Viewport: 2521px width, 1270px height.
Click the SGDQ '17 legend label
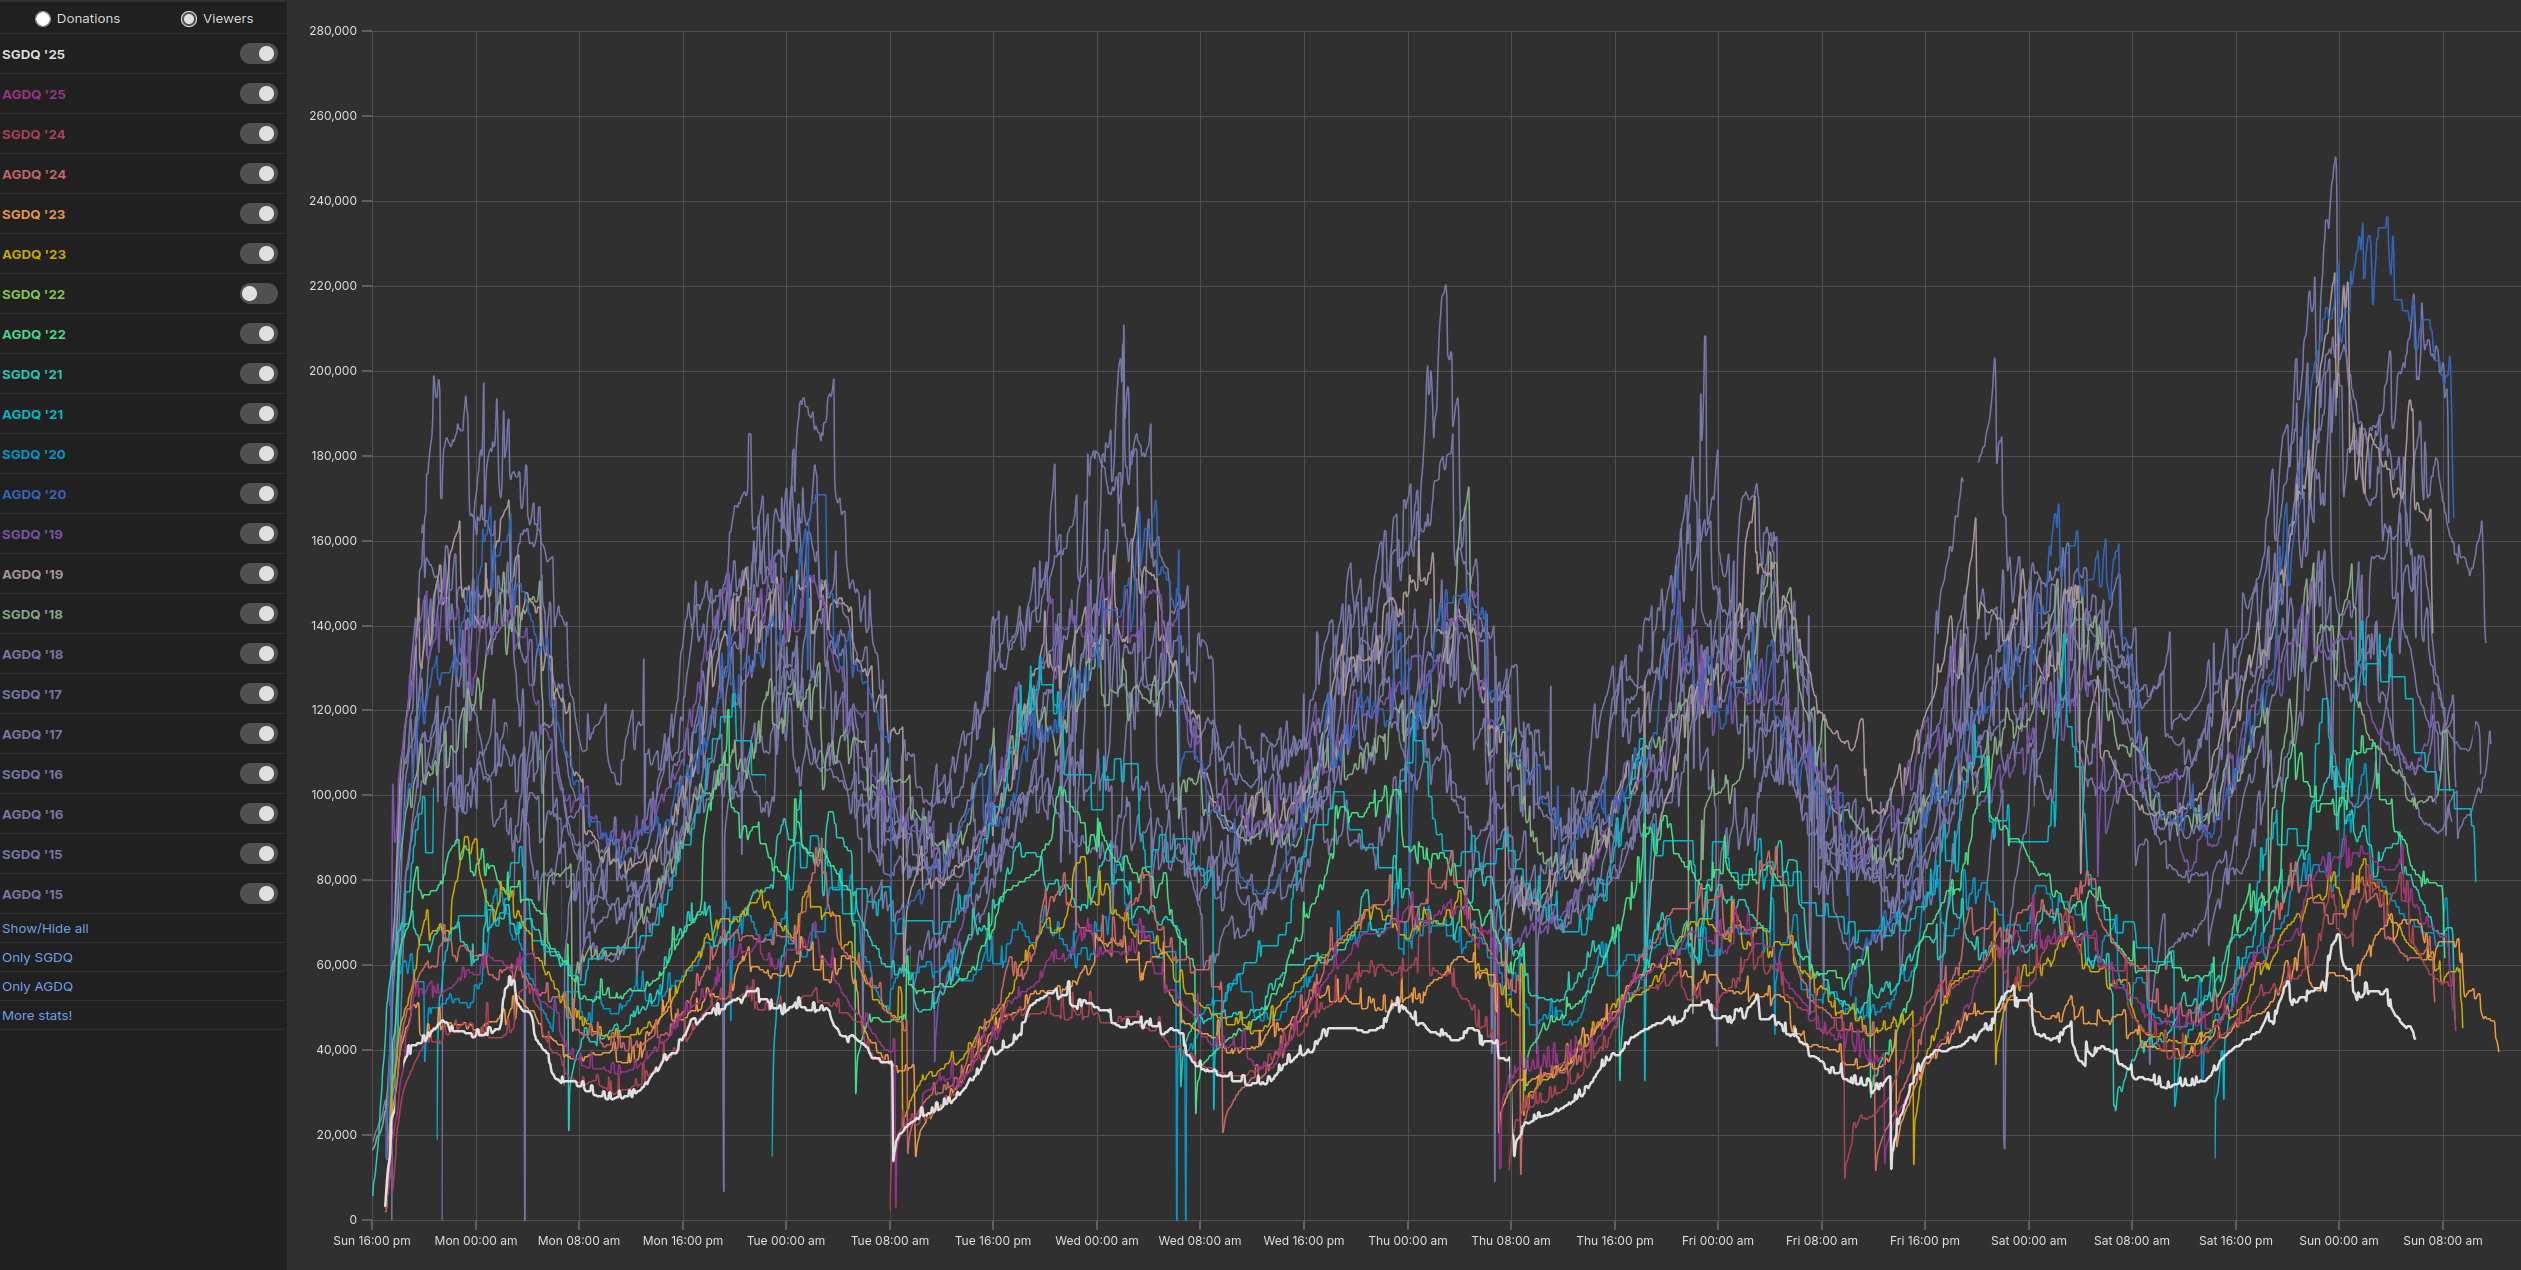[x=32, y=695]
